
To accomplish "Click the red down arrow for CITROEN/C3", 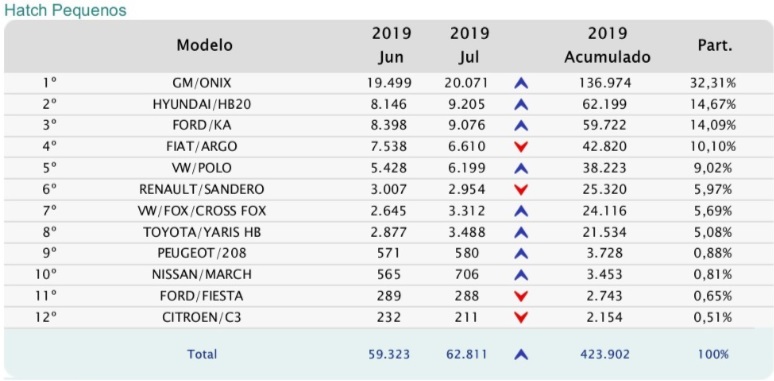I will 521,317.
